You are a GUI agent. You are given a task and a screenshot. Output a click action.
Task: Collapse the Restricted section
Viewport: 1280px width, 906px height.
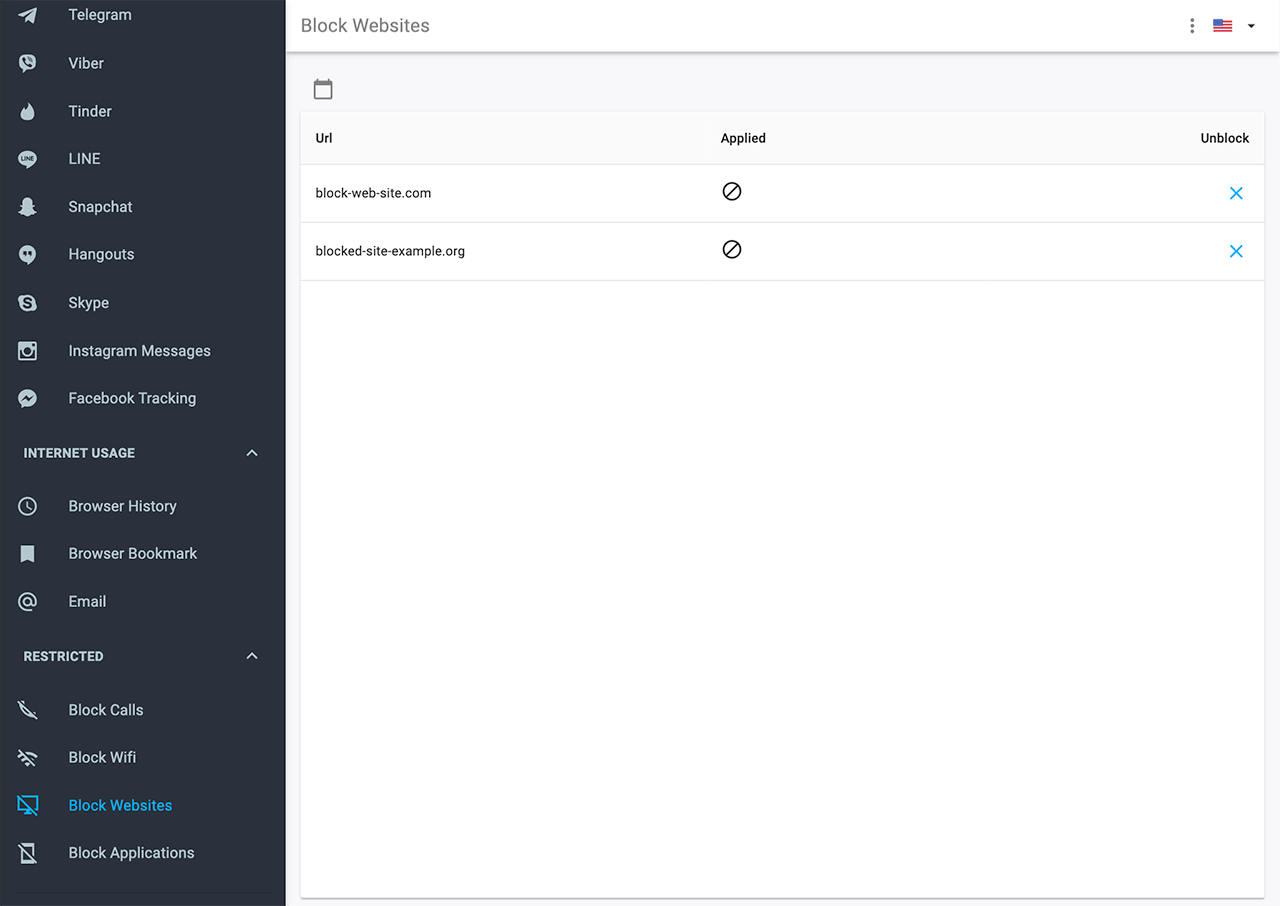(252, 656)
